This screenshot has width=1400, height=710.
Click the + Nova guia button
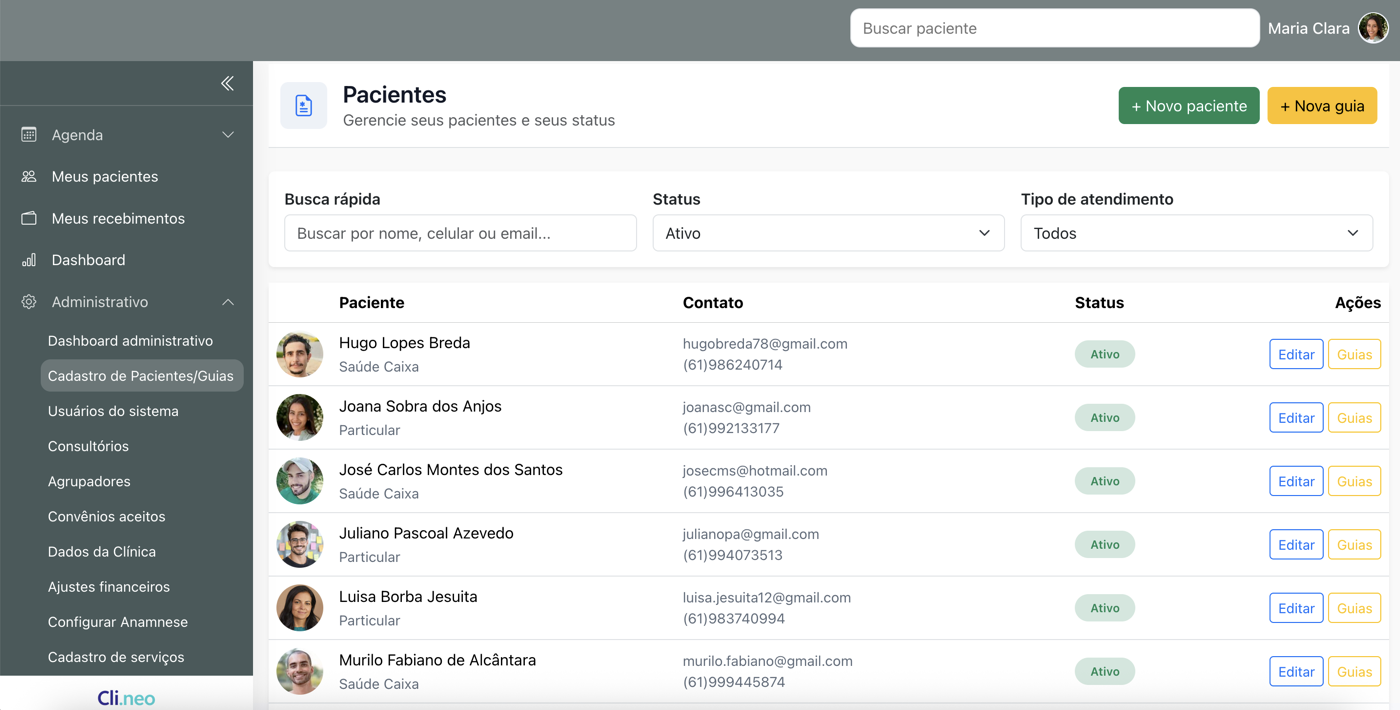point(1321,106)
